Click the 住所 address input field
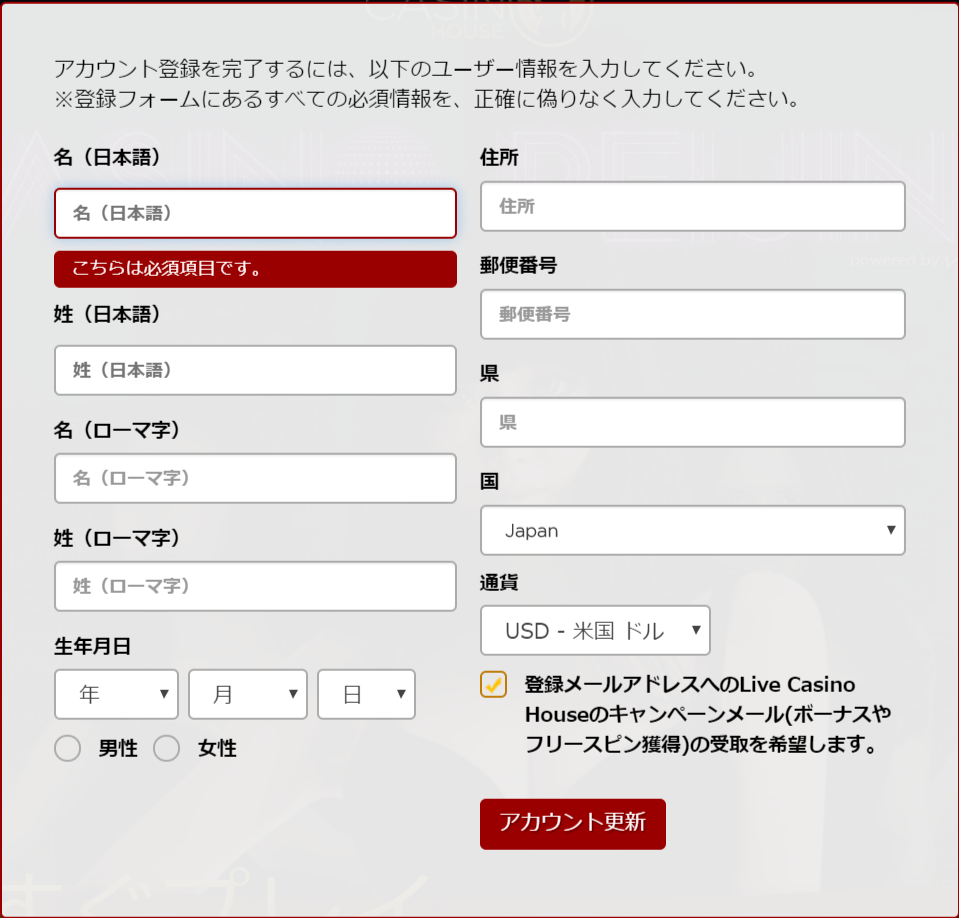This screenshot has height=918, width=959. click(x=693, y=206)
